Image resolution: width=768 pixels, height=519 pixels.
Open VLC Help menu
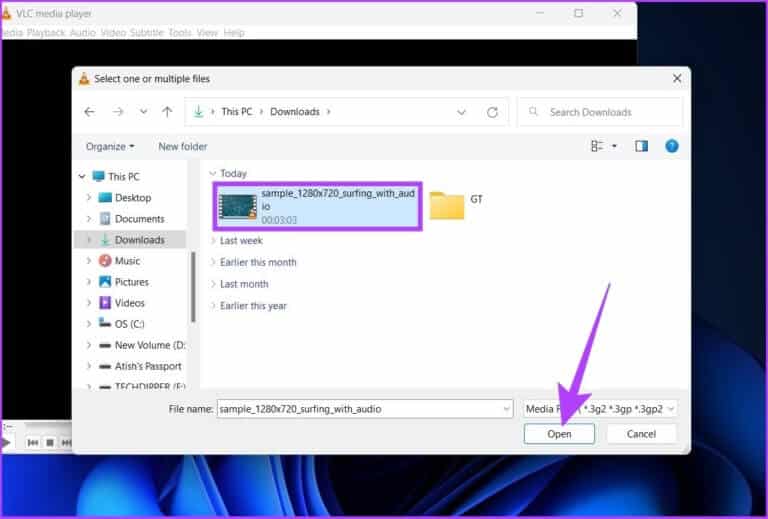click(234, 33)
